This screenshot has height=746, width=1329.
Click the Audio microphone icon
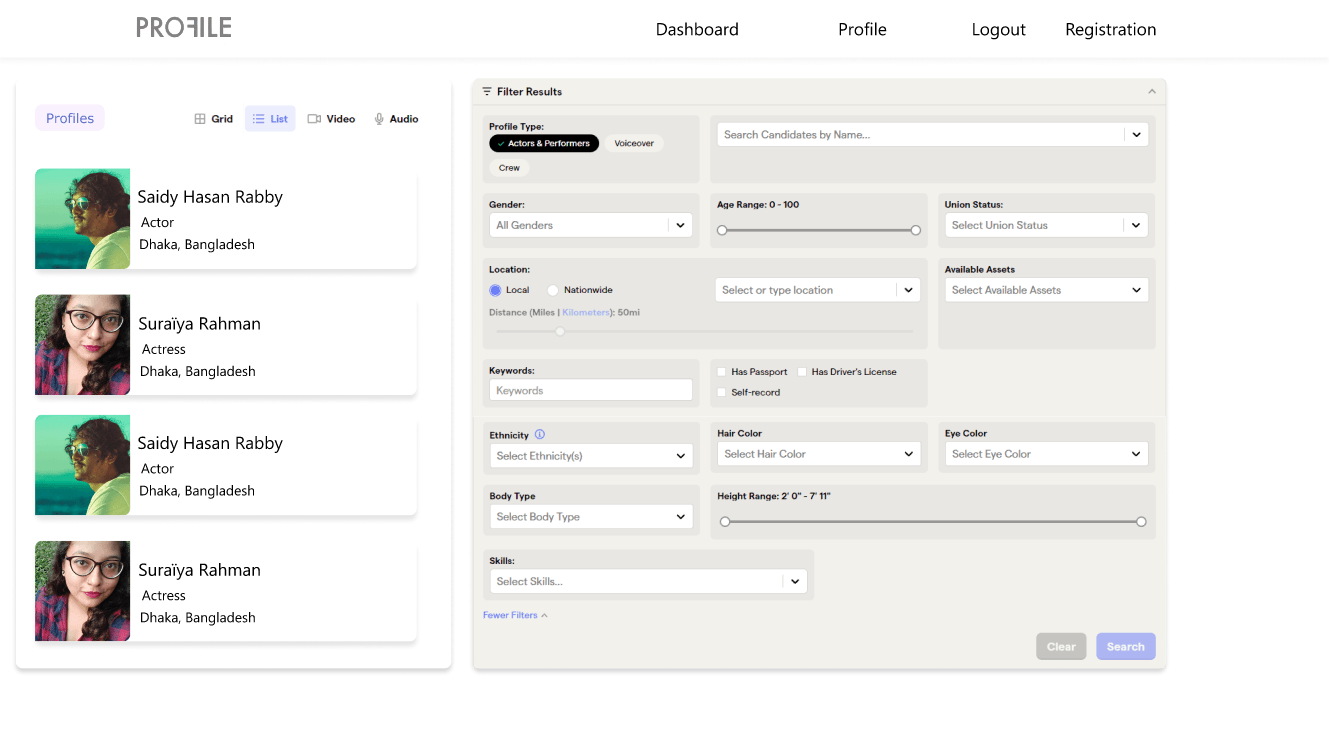379,119
